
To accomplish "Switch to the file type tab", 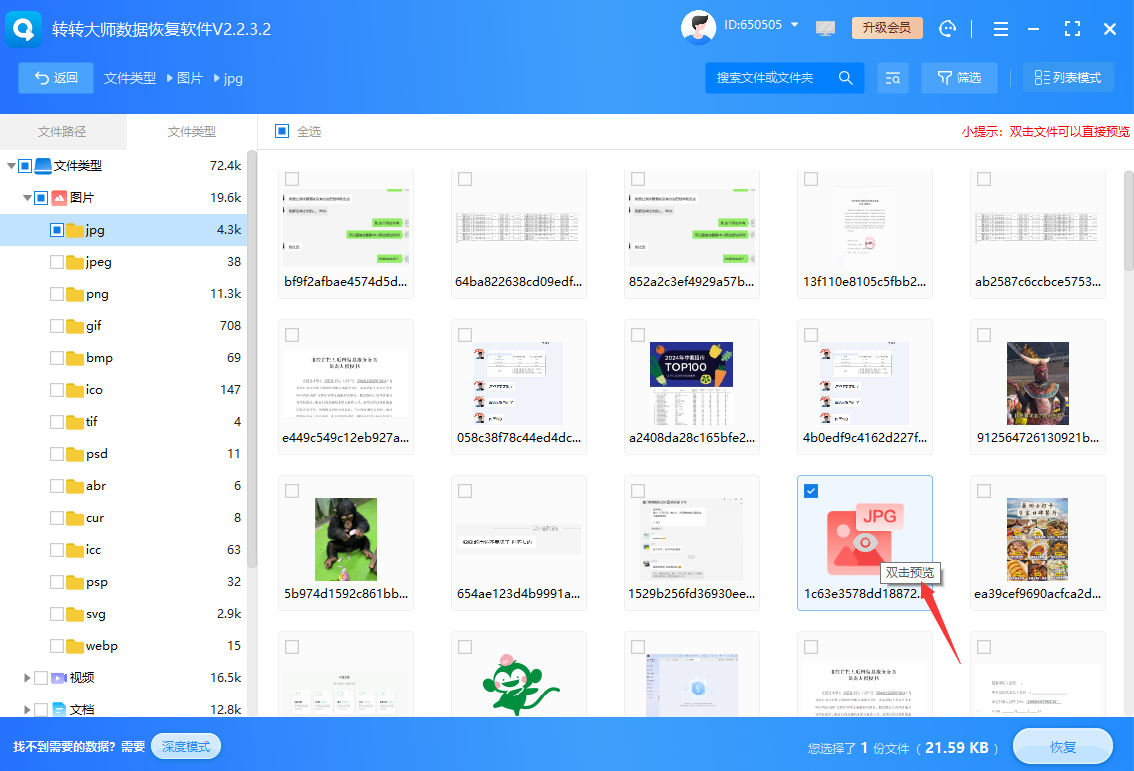I will pos(191,131).
